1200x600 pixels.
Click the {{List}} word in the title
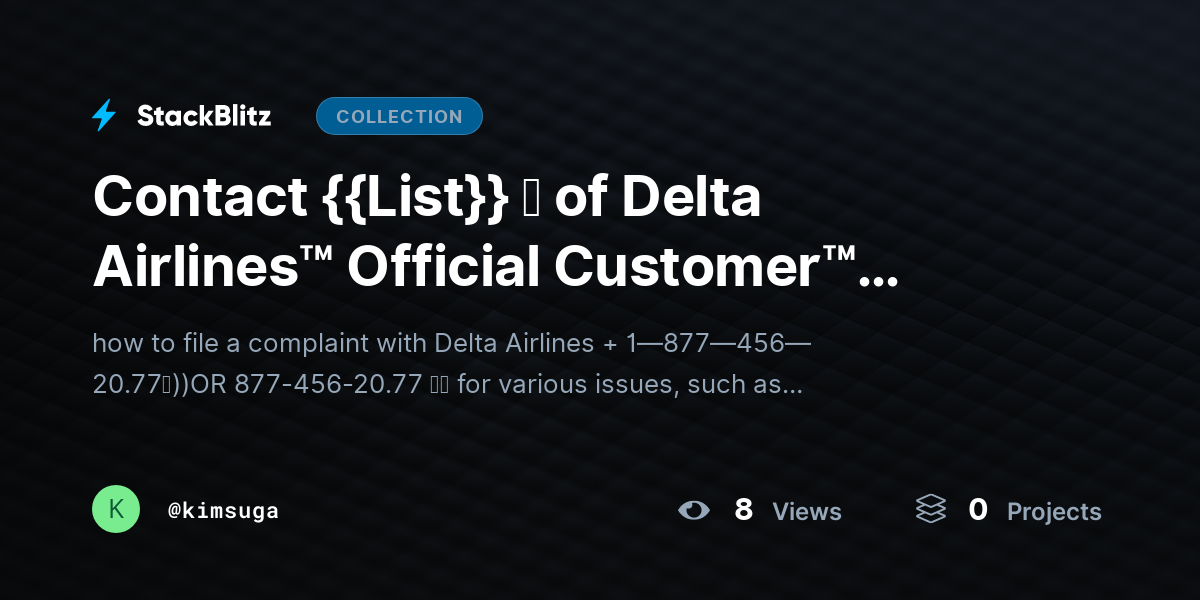coord(416,197)
